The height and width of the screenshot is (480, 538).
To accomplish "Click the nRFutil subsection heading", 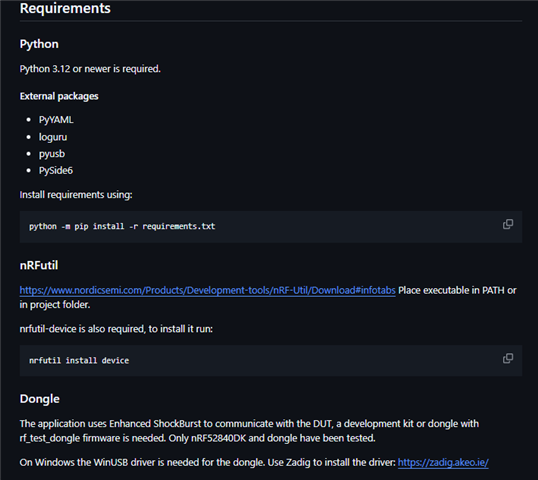I will (39, 265).
